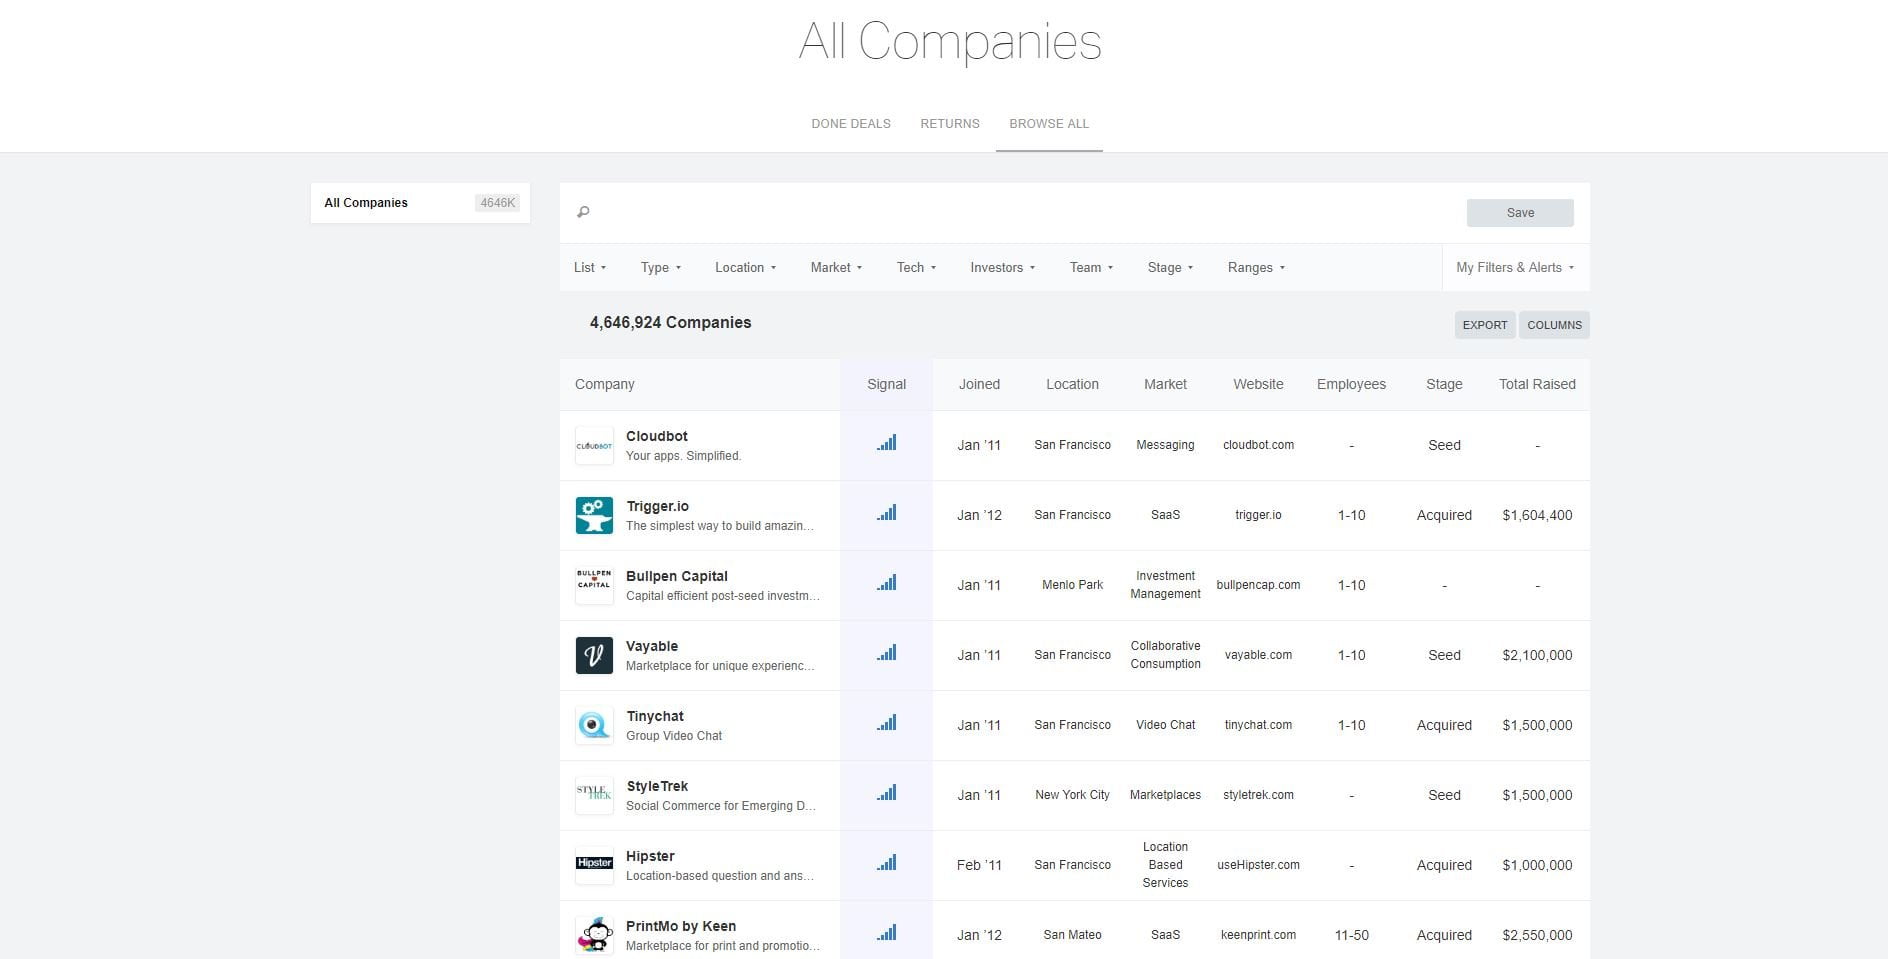Open tinychat.com website link
This screenshot has width=1888, height=959.
coord(1258,725)
